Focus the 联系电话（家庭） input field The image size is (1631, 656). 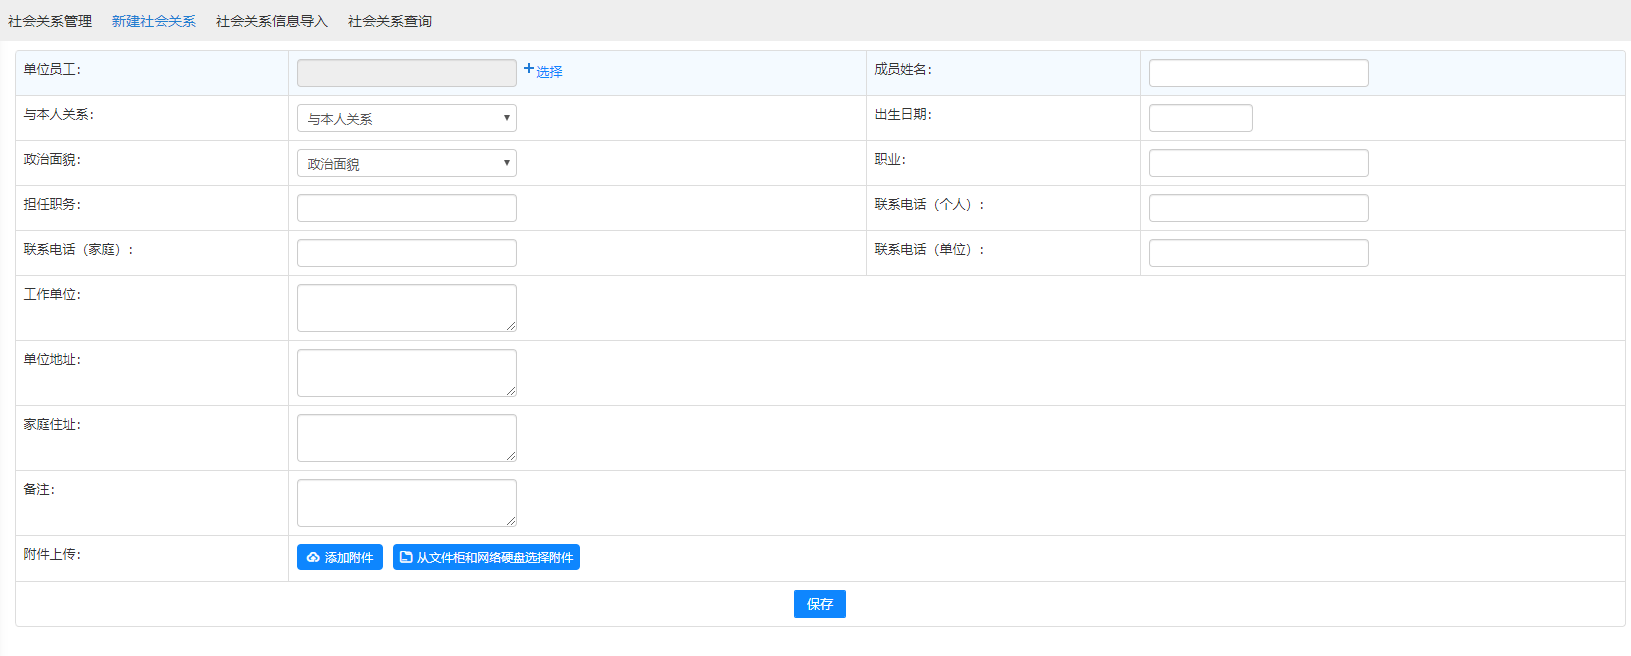click(406, 253)
